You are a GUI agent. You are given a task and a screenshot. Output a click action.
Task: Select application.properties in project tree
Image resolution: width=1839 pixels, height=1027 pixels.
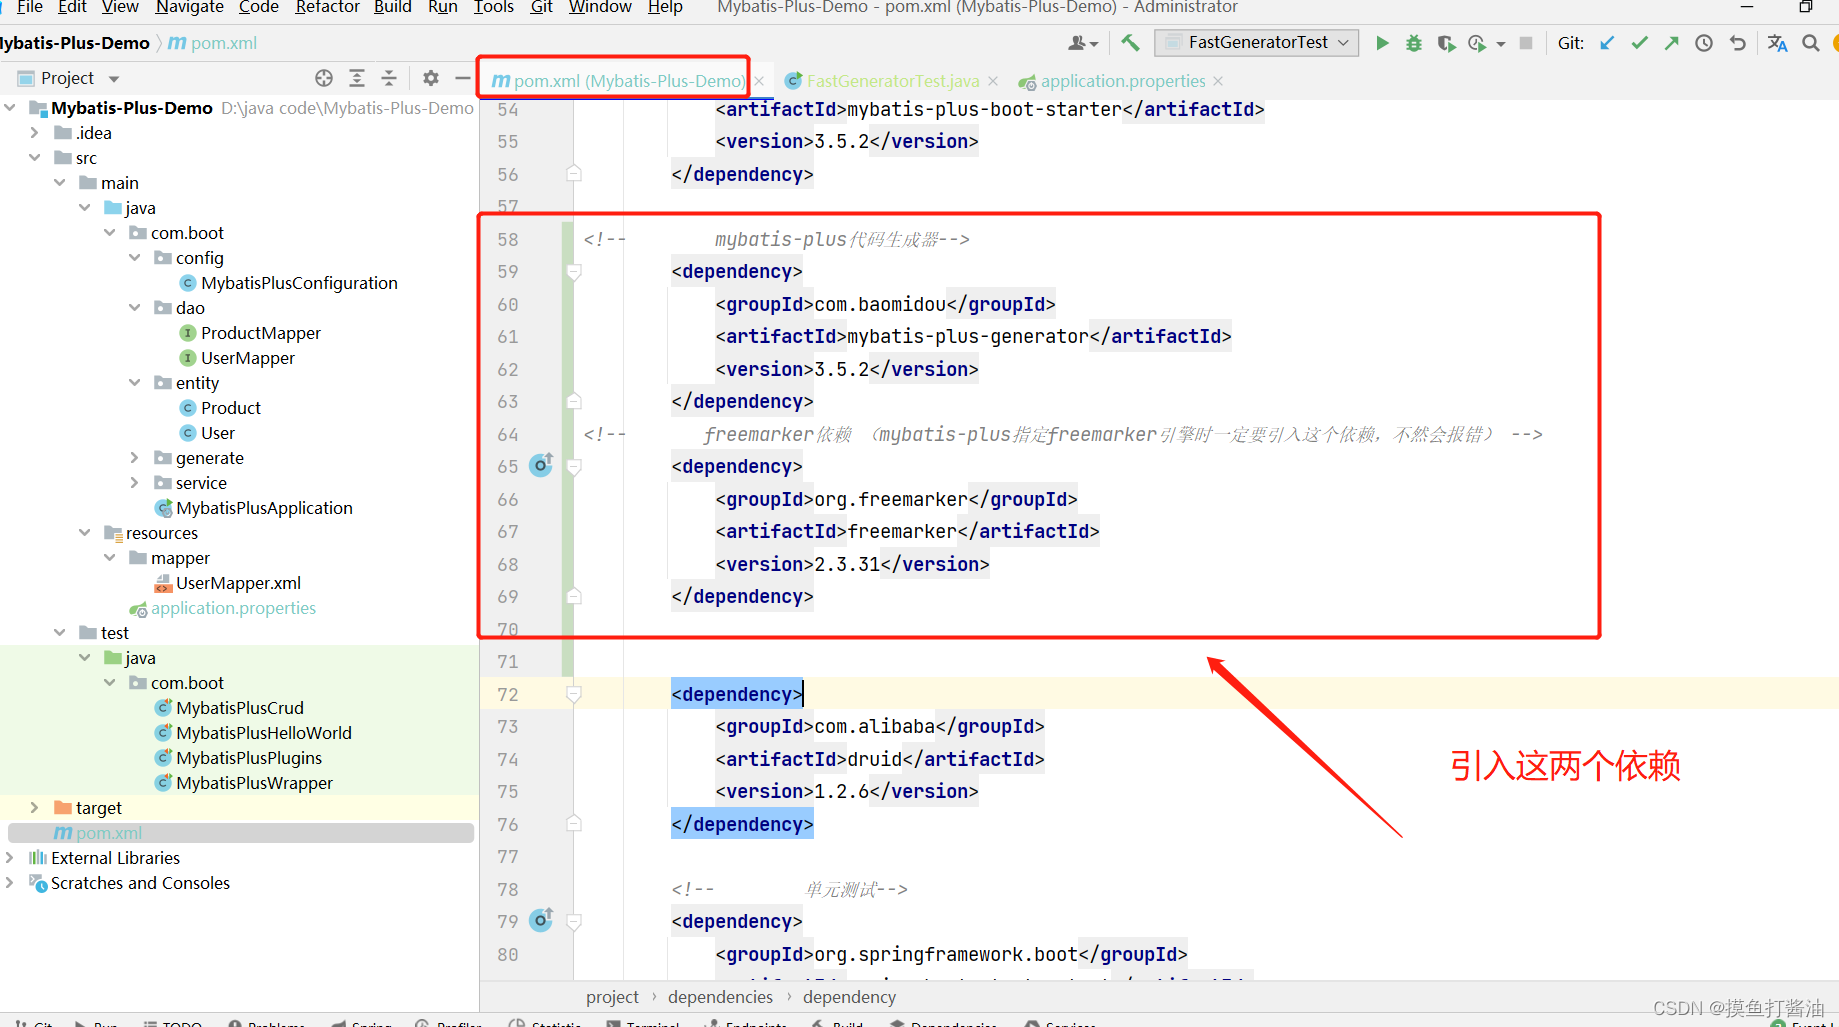click(233, 608)
